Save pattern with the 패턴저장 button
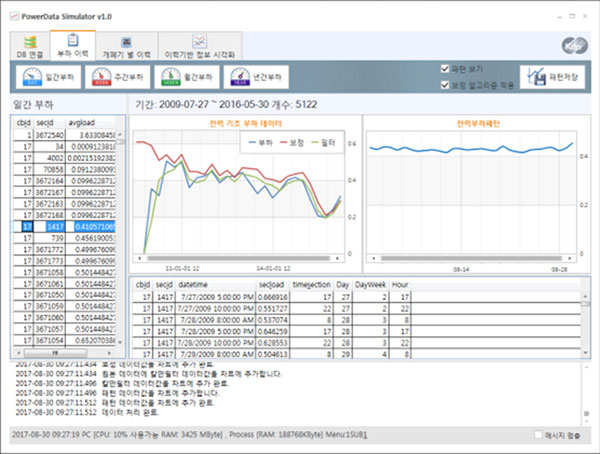Screen dimensions: 600x454 551,76
